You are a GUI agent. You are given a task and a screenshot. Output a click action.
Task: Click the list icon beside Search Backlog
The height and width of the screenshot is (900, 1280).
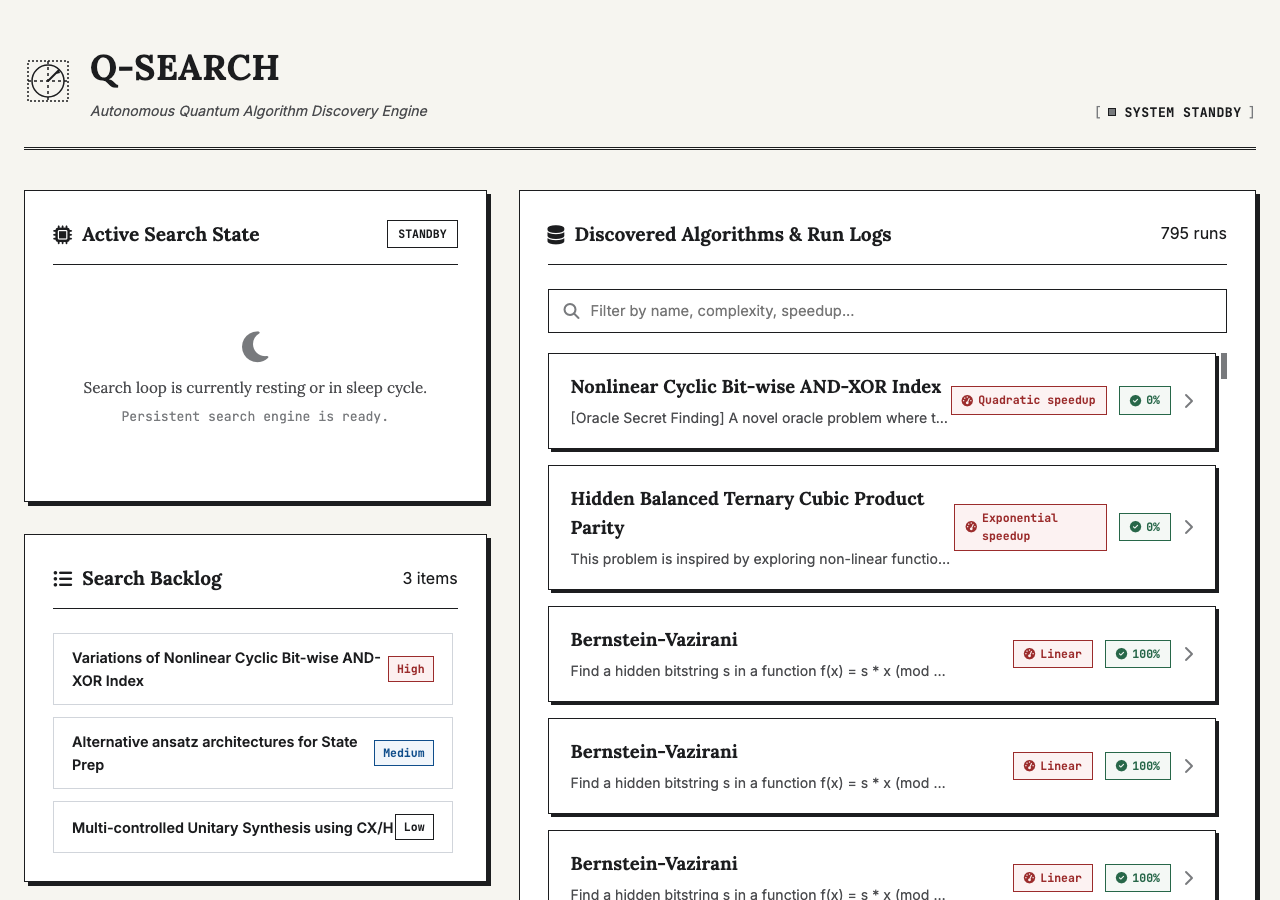(62, 579)
